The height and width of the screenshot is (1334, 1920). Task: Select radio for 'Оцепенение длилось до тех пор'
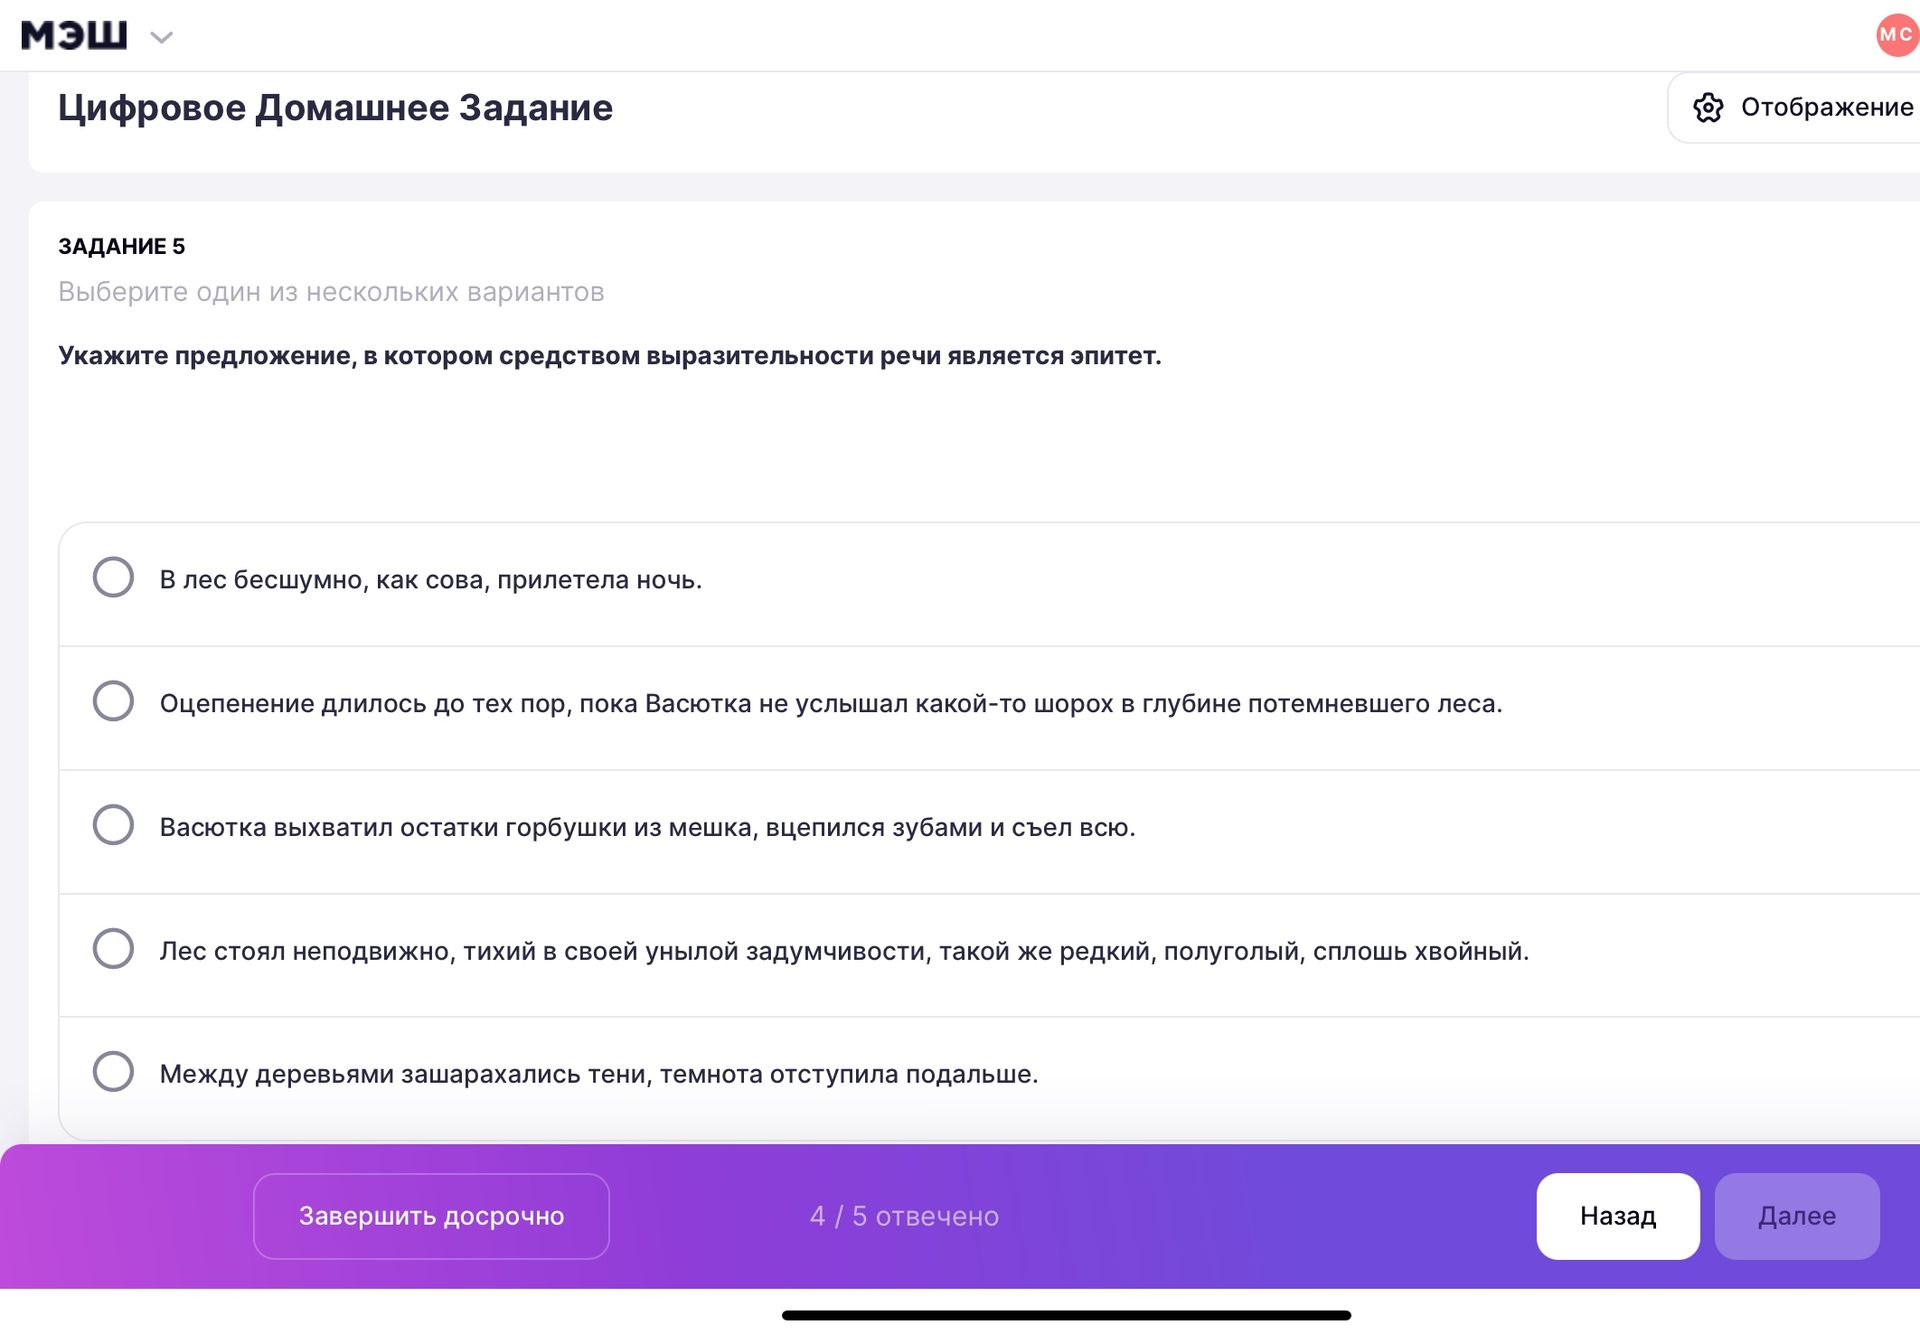pyautogui.click(x=113, y=701)
